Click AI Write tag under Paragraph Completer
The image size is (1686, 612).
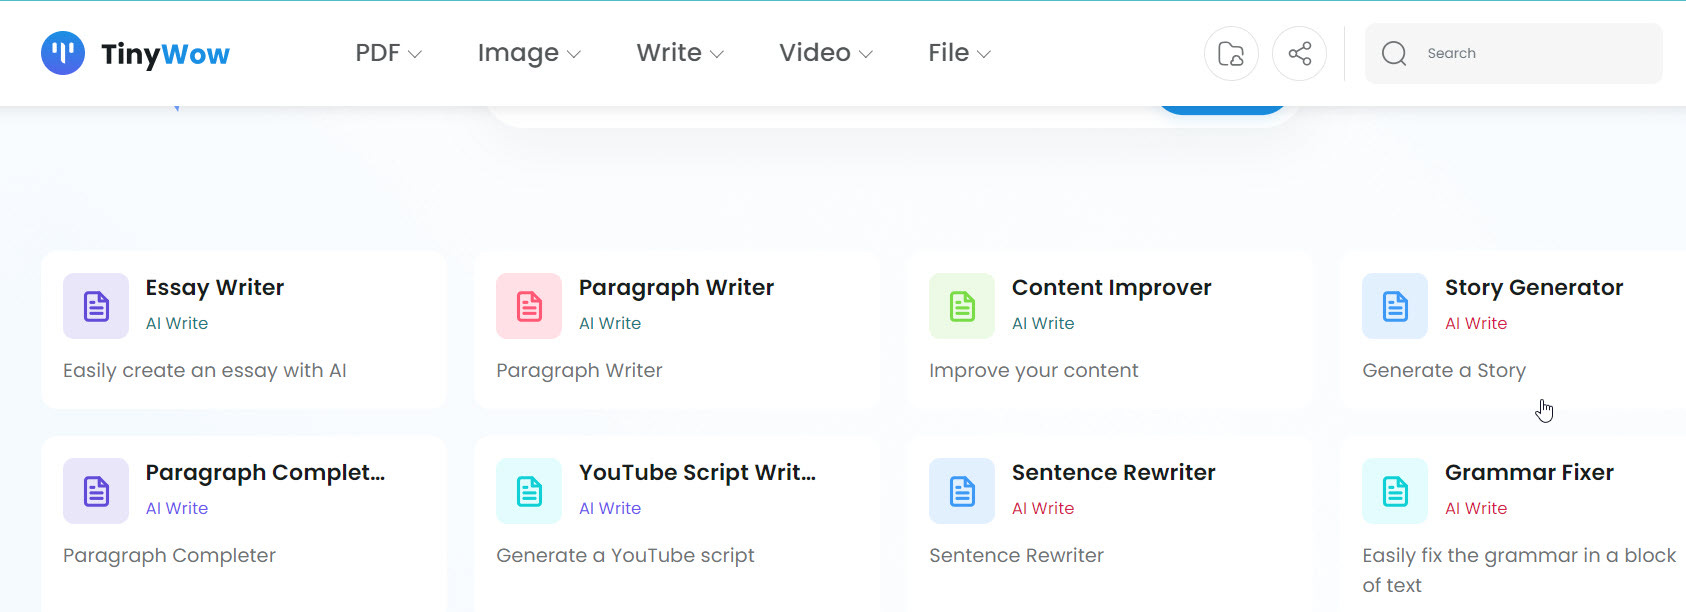pos(177,508)
